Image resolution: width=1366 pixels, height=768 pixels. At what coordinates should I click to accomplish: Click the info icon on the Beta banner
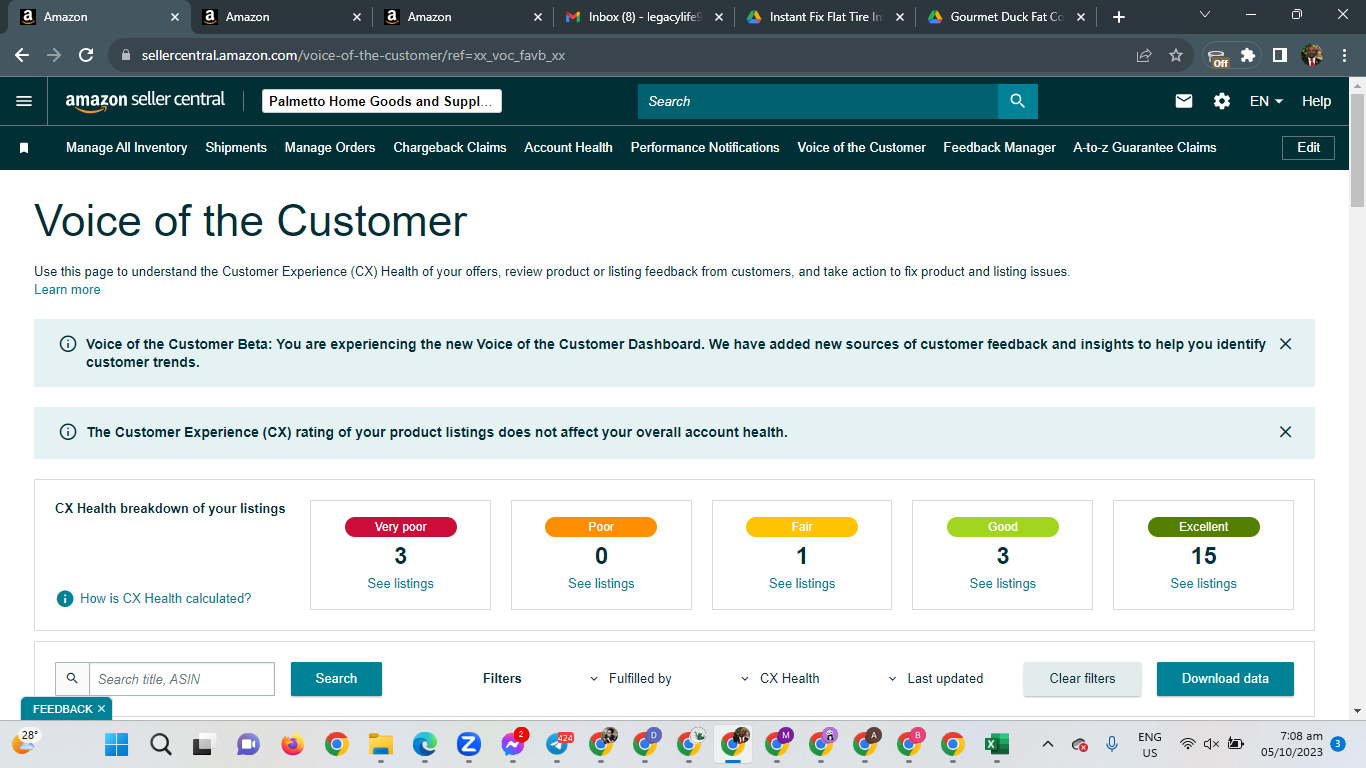point(68,344)
